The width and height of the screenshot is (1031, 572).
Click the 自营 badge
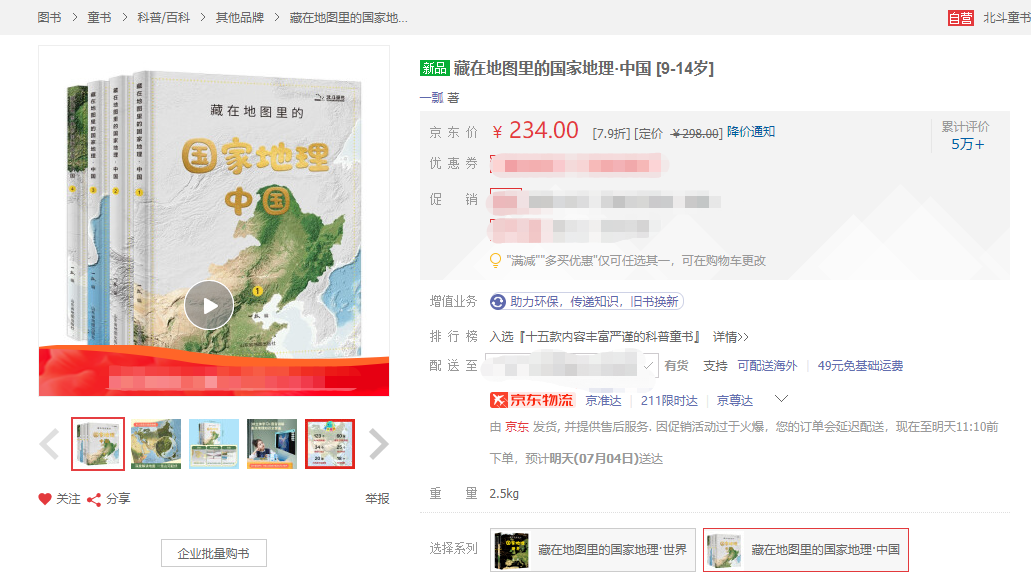point(960,18)
